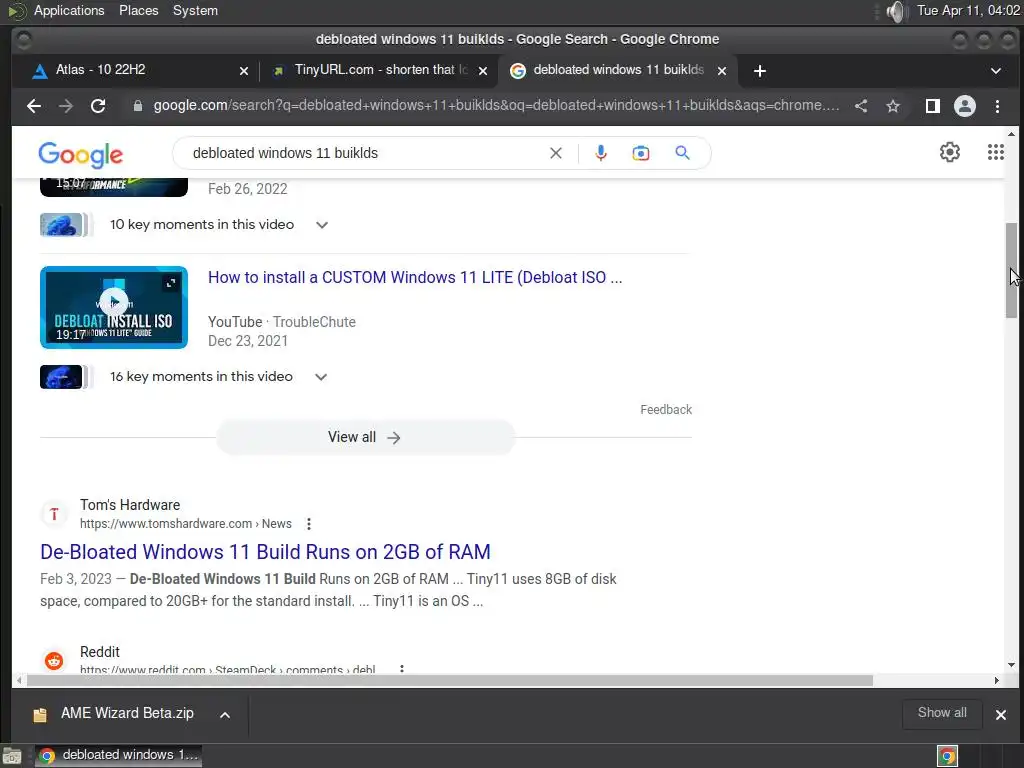Play the DEBLOAT INSTALL ISO video thumbnail
This screenshot has height=768, width=1024.
click(x=114, y=307)
